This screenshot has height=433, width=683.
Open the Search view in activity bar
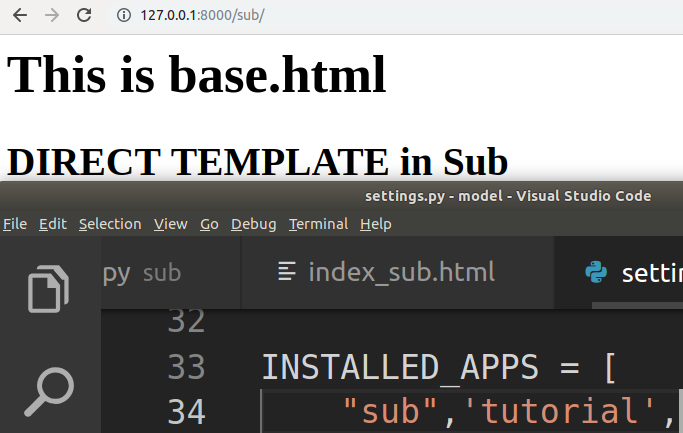pyautogui.click(x=49, y=391)
